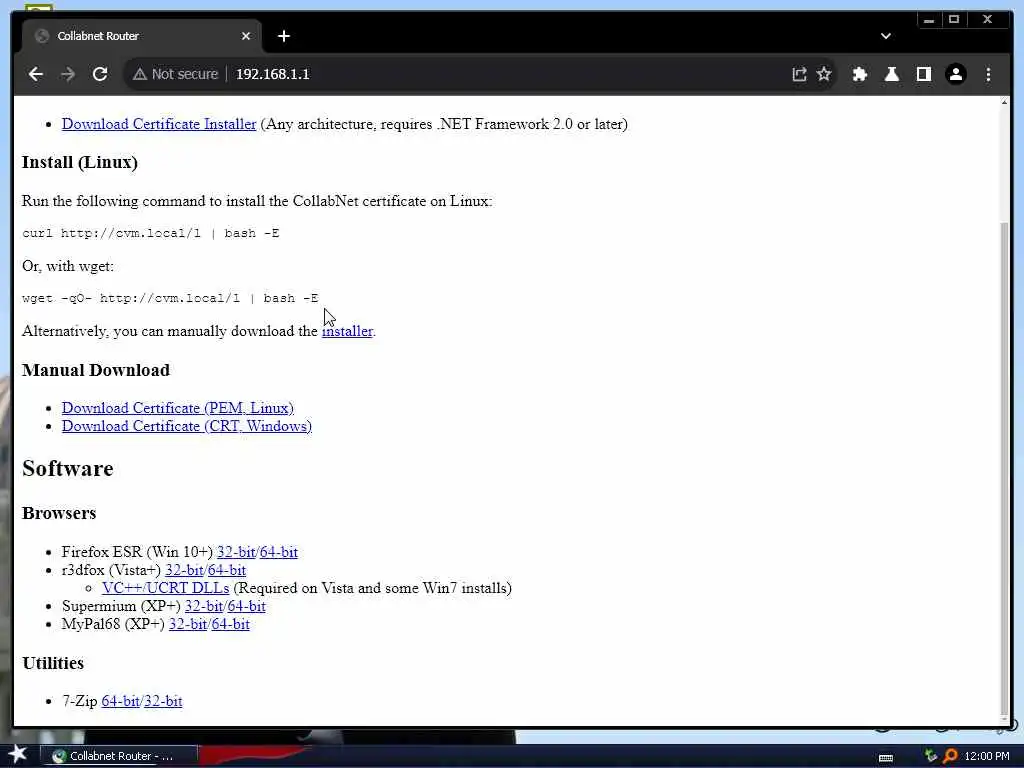Close the Collabnet Router tab
Viewport: 1024px width, 768px height.
coord(246,36)
